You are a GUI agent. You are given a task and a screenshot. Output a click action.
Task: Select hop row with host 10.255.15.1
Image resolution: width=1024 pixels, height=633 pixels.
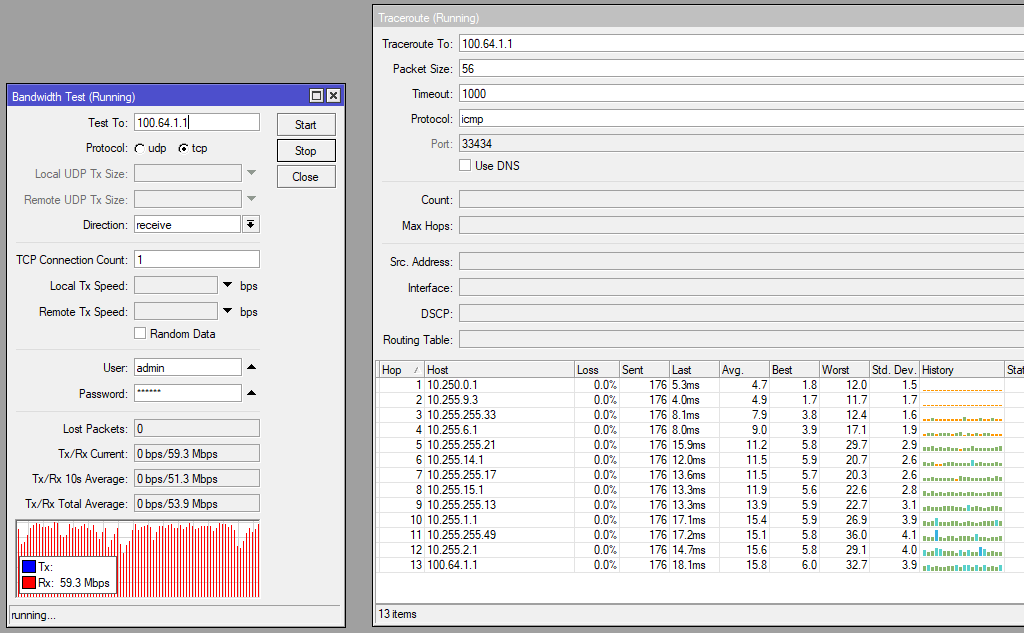click(700, 490)
